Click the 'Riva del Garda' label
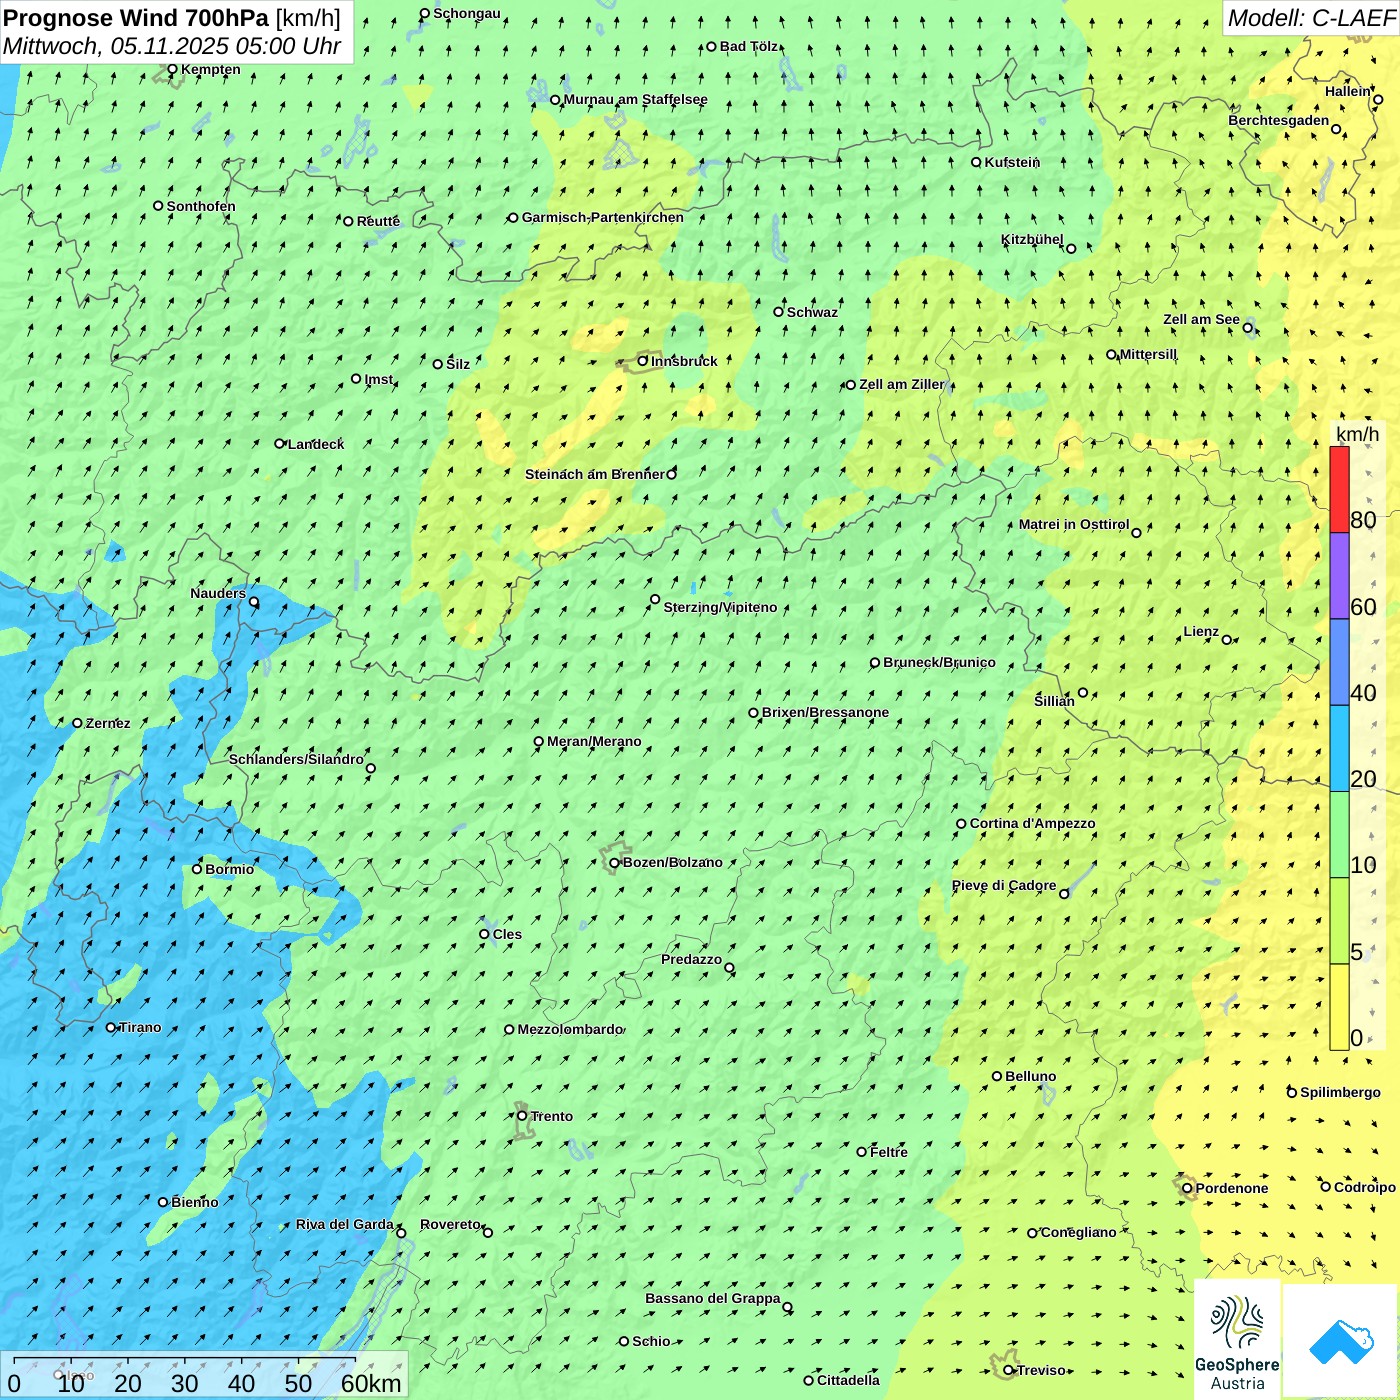The image size is (1400, 1400). coord(345,1224)
